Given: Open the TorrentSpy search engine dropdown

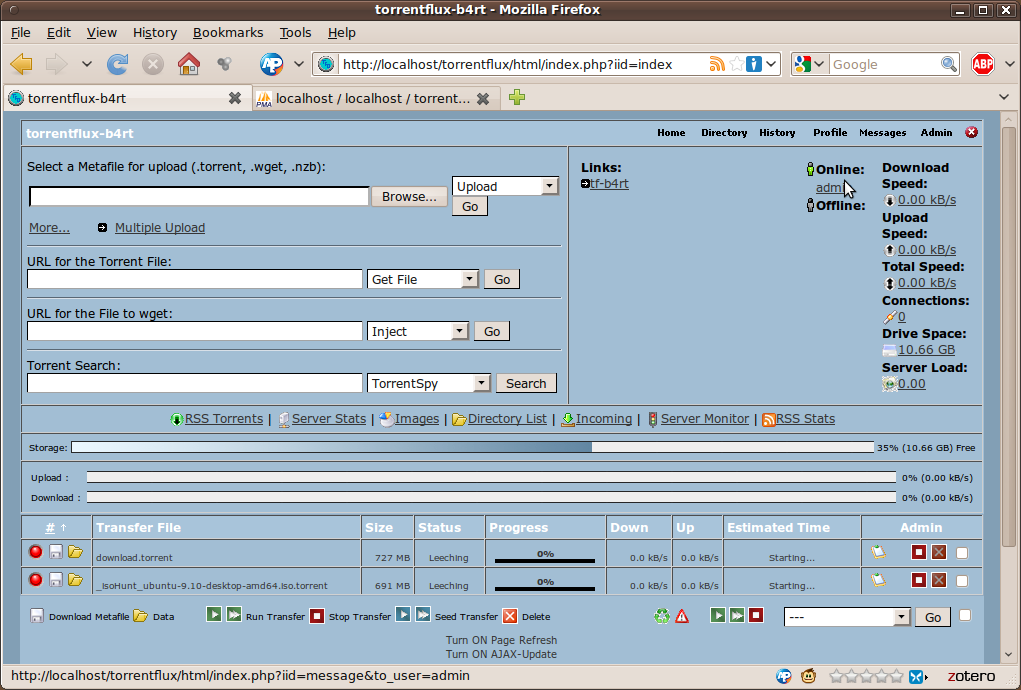Looking at the screenshot, I should [428, 383].
